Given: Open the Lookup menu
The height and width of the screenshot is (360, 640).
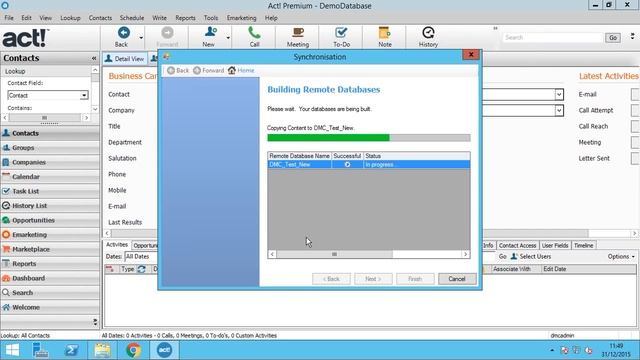Looking at the screenshot, I should [70, 18].
